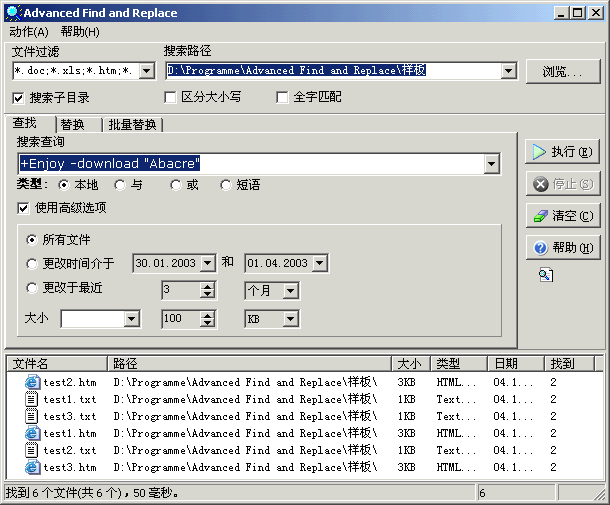610x505 pixels.
Task: Enable the 区分大小写 checkbox
Action: tap(170, 97)
